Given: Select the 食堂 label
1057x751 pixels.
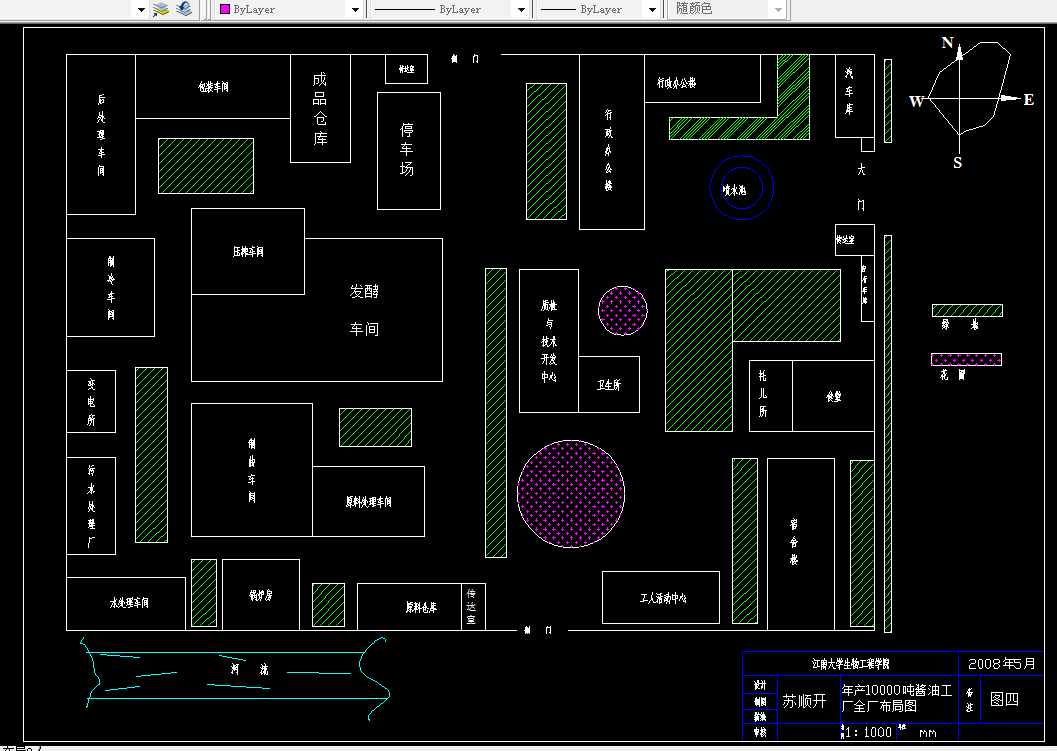Looking at the screenshot, I should [834, 396].
